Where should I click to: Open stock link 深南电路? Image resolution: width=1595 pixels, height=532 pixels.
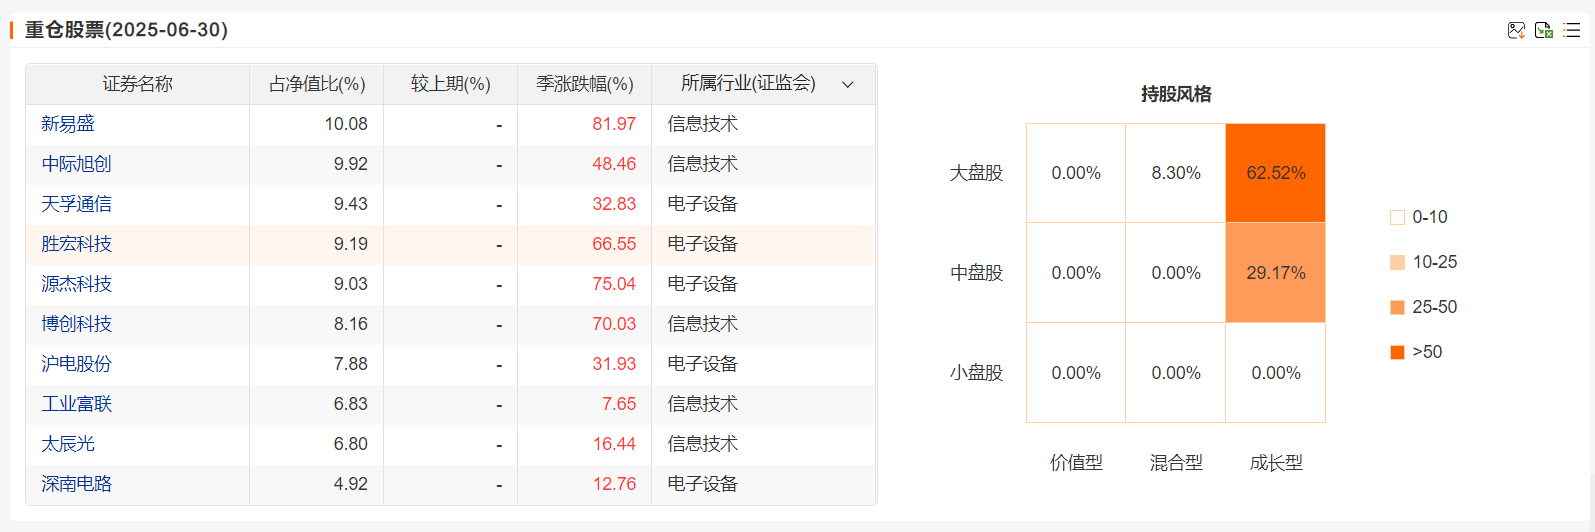[x=76, y=484]
